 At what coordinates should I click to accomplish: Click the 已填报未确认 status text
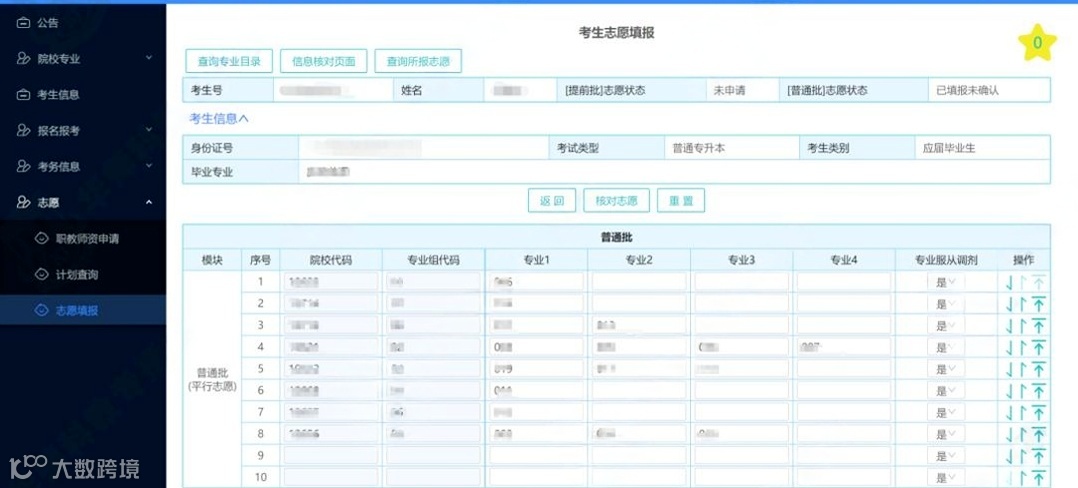tap(967, 90)
